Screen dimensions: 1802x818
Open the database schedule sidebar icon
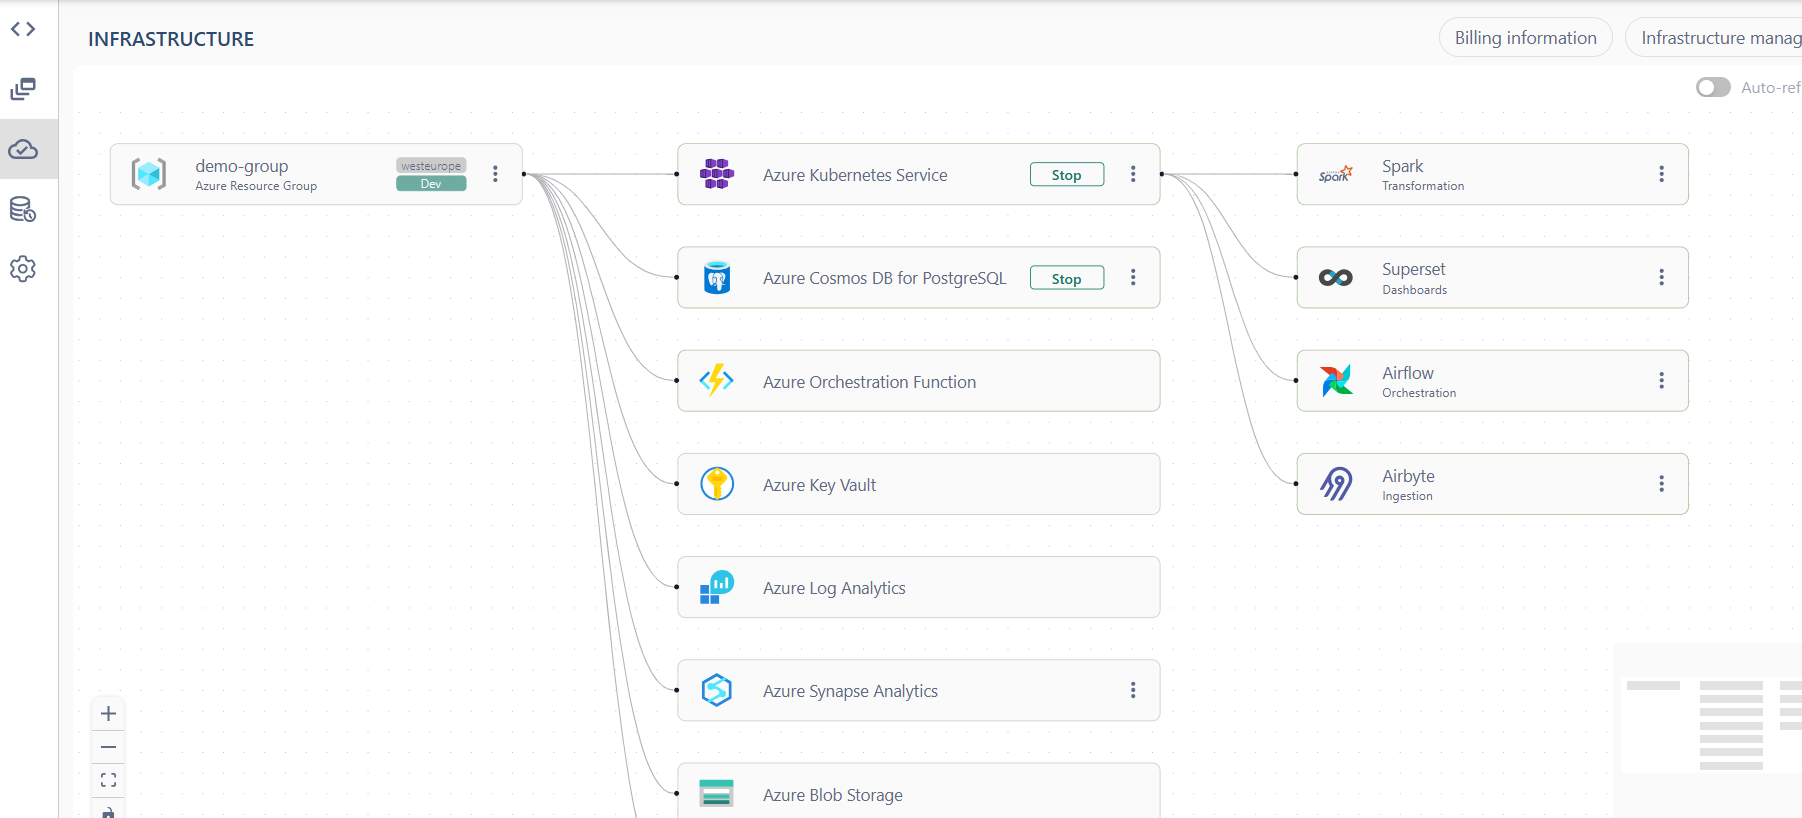coord(23,209)
